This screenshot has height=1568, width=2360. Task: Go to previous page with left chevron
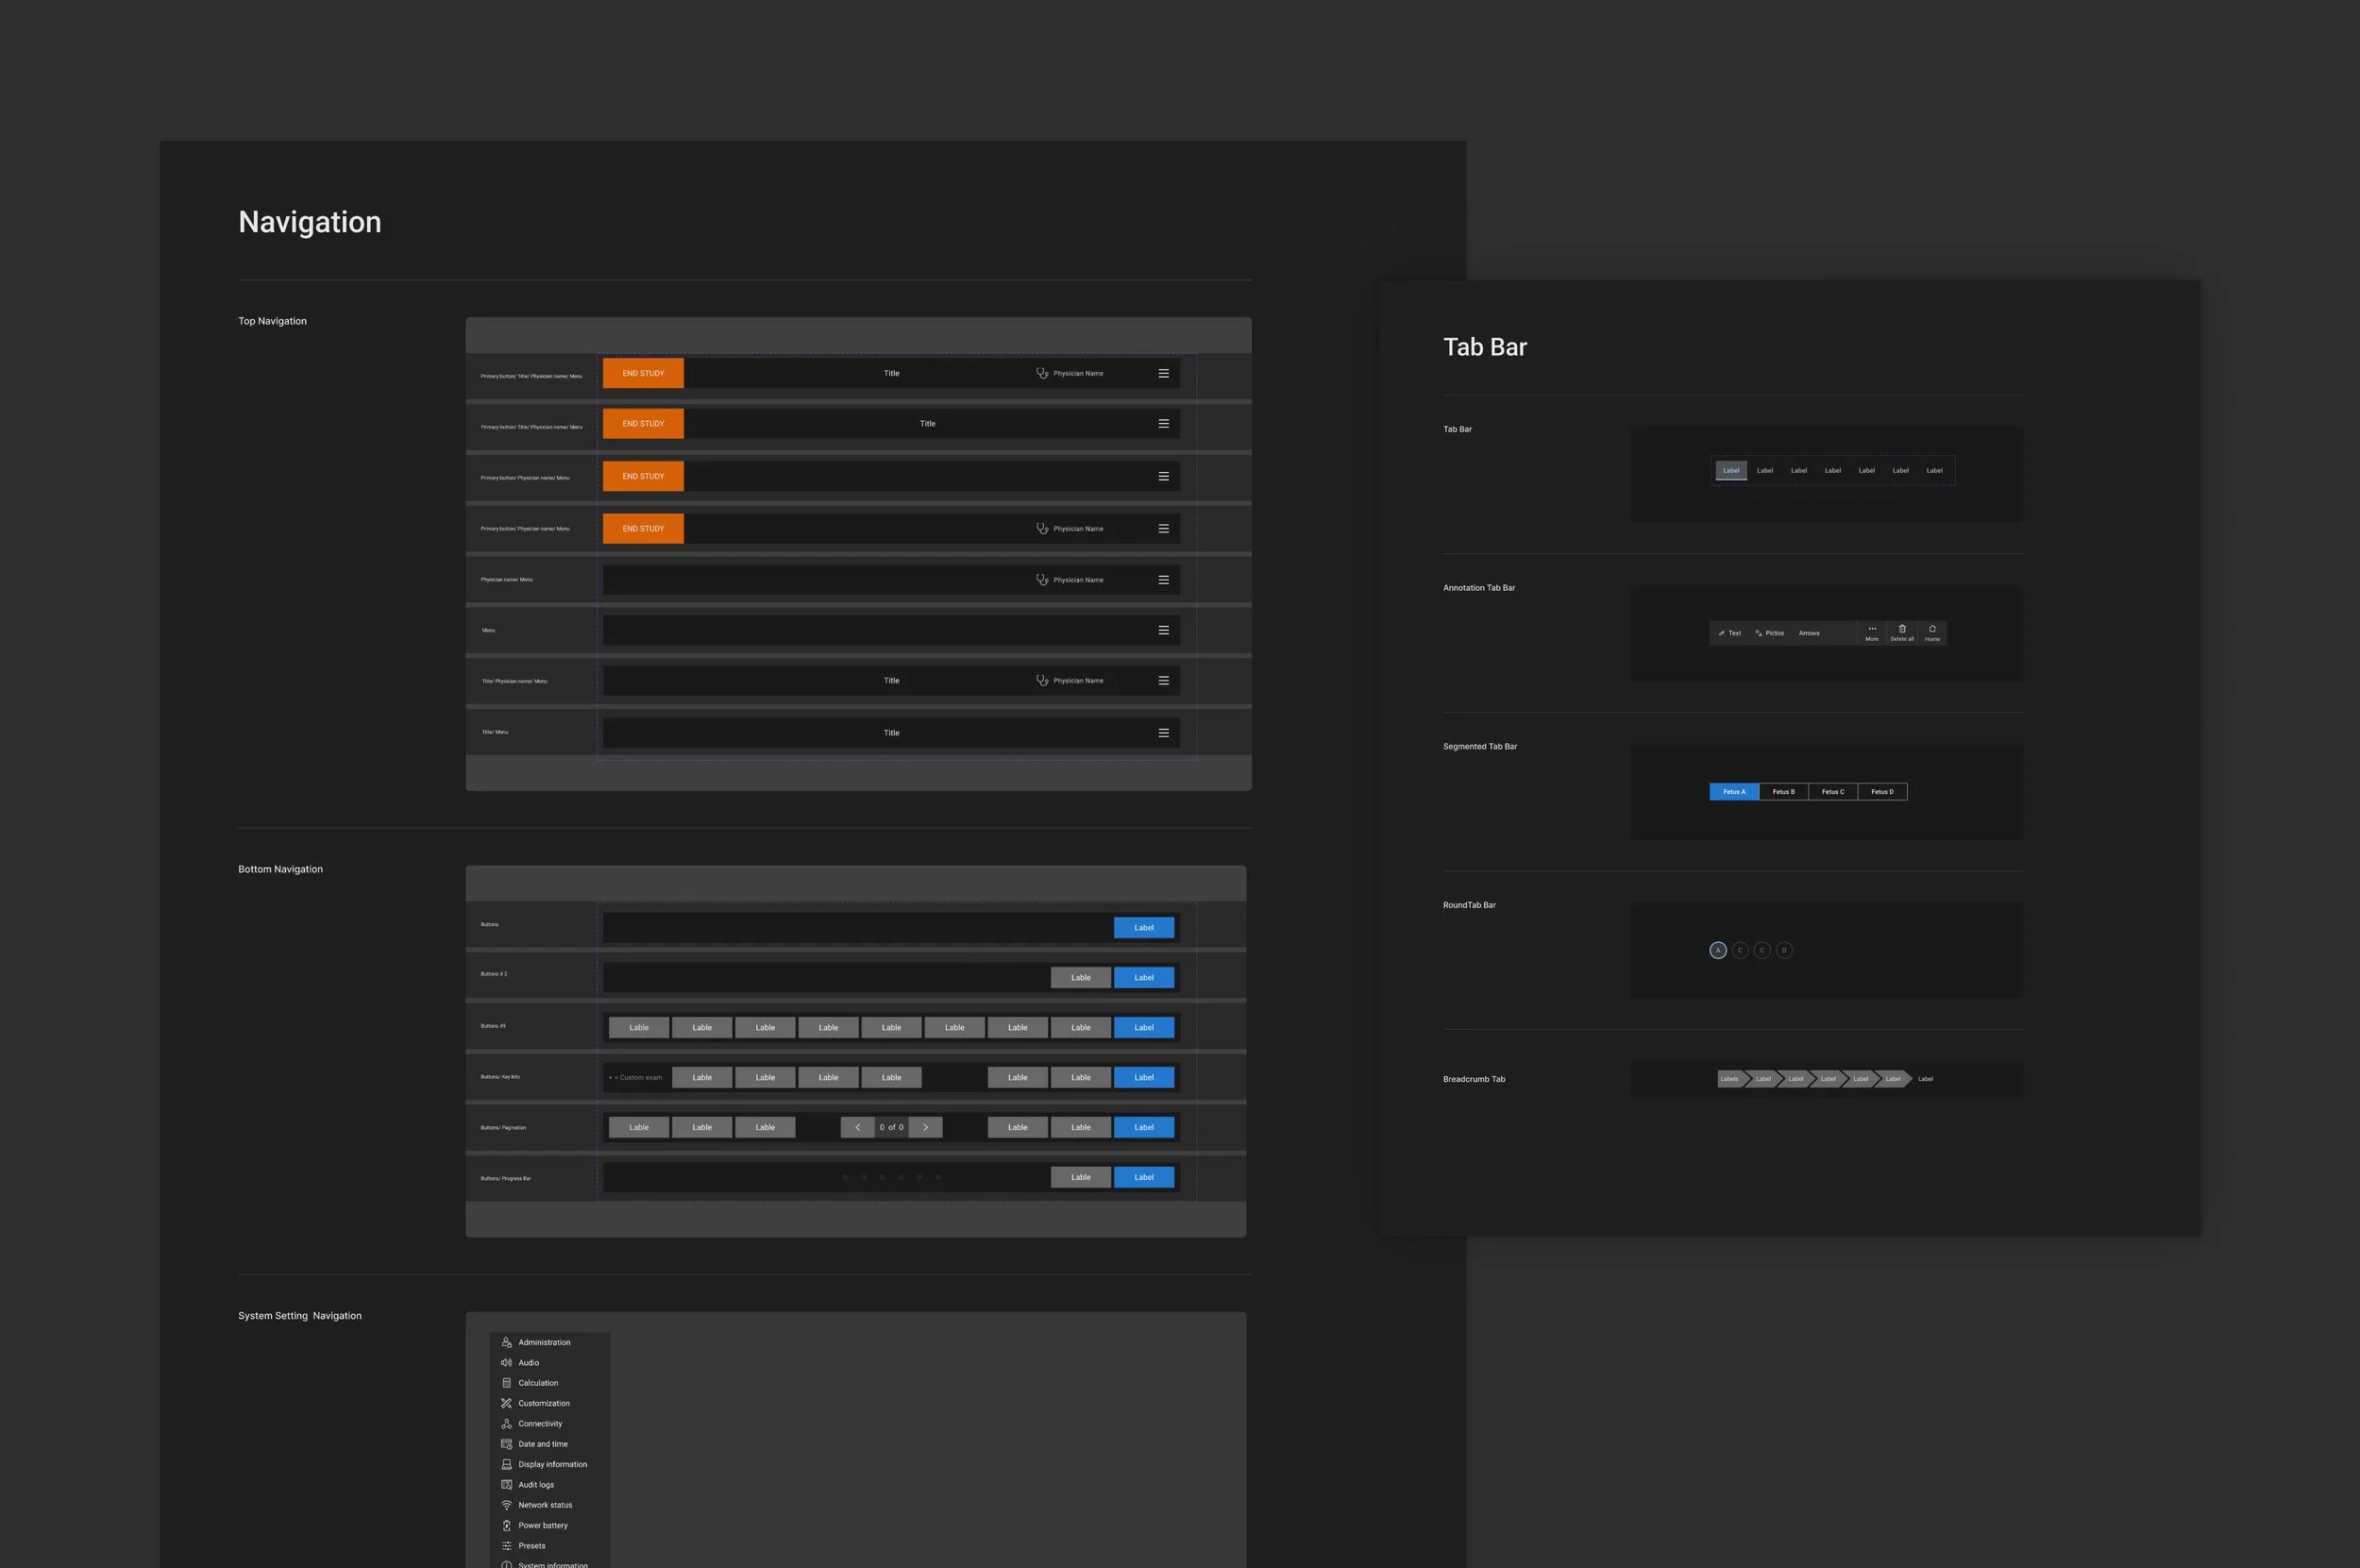click(857, 1127)
